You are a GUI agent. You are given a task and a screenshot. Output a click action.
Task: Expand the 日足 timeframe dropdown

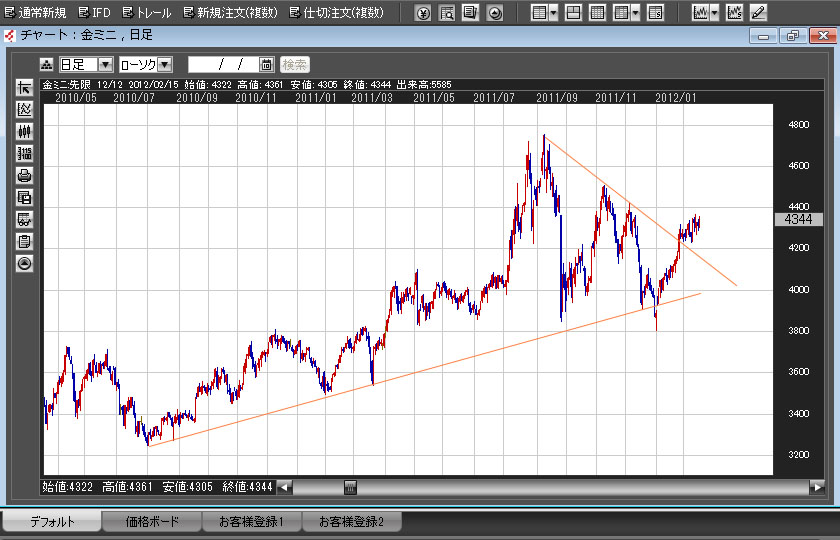(x=105, y=64)
